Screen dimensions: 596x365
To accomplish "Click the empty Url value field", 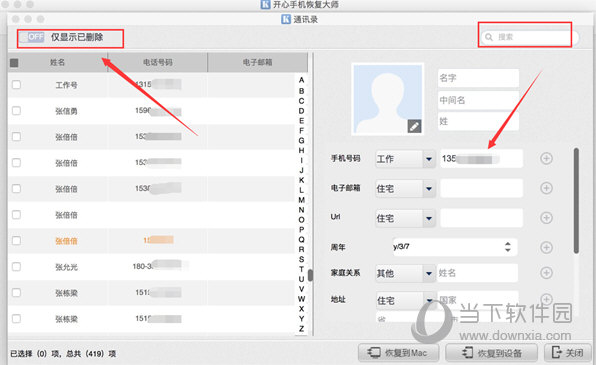I will tap(482, 218).
